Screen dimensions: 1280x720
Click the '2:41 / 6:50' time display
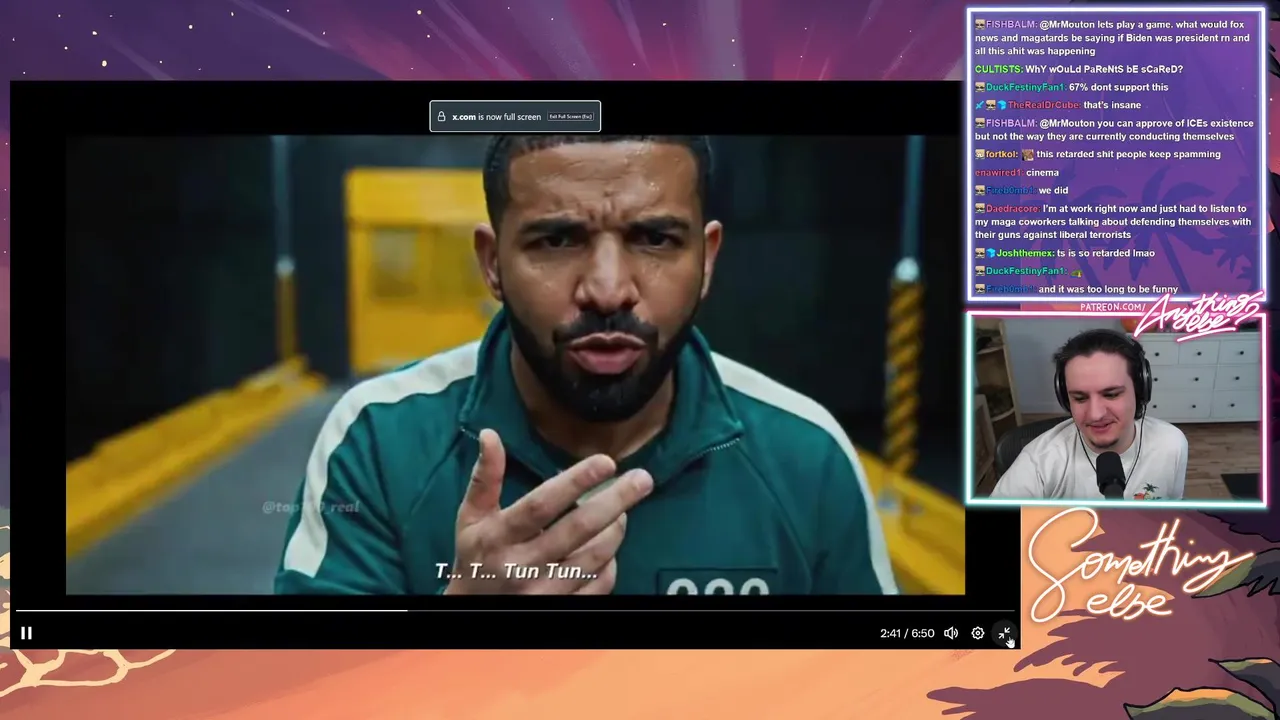point(907,633)
